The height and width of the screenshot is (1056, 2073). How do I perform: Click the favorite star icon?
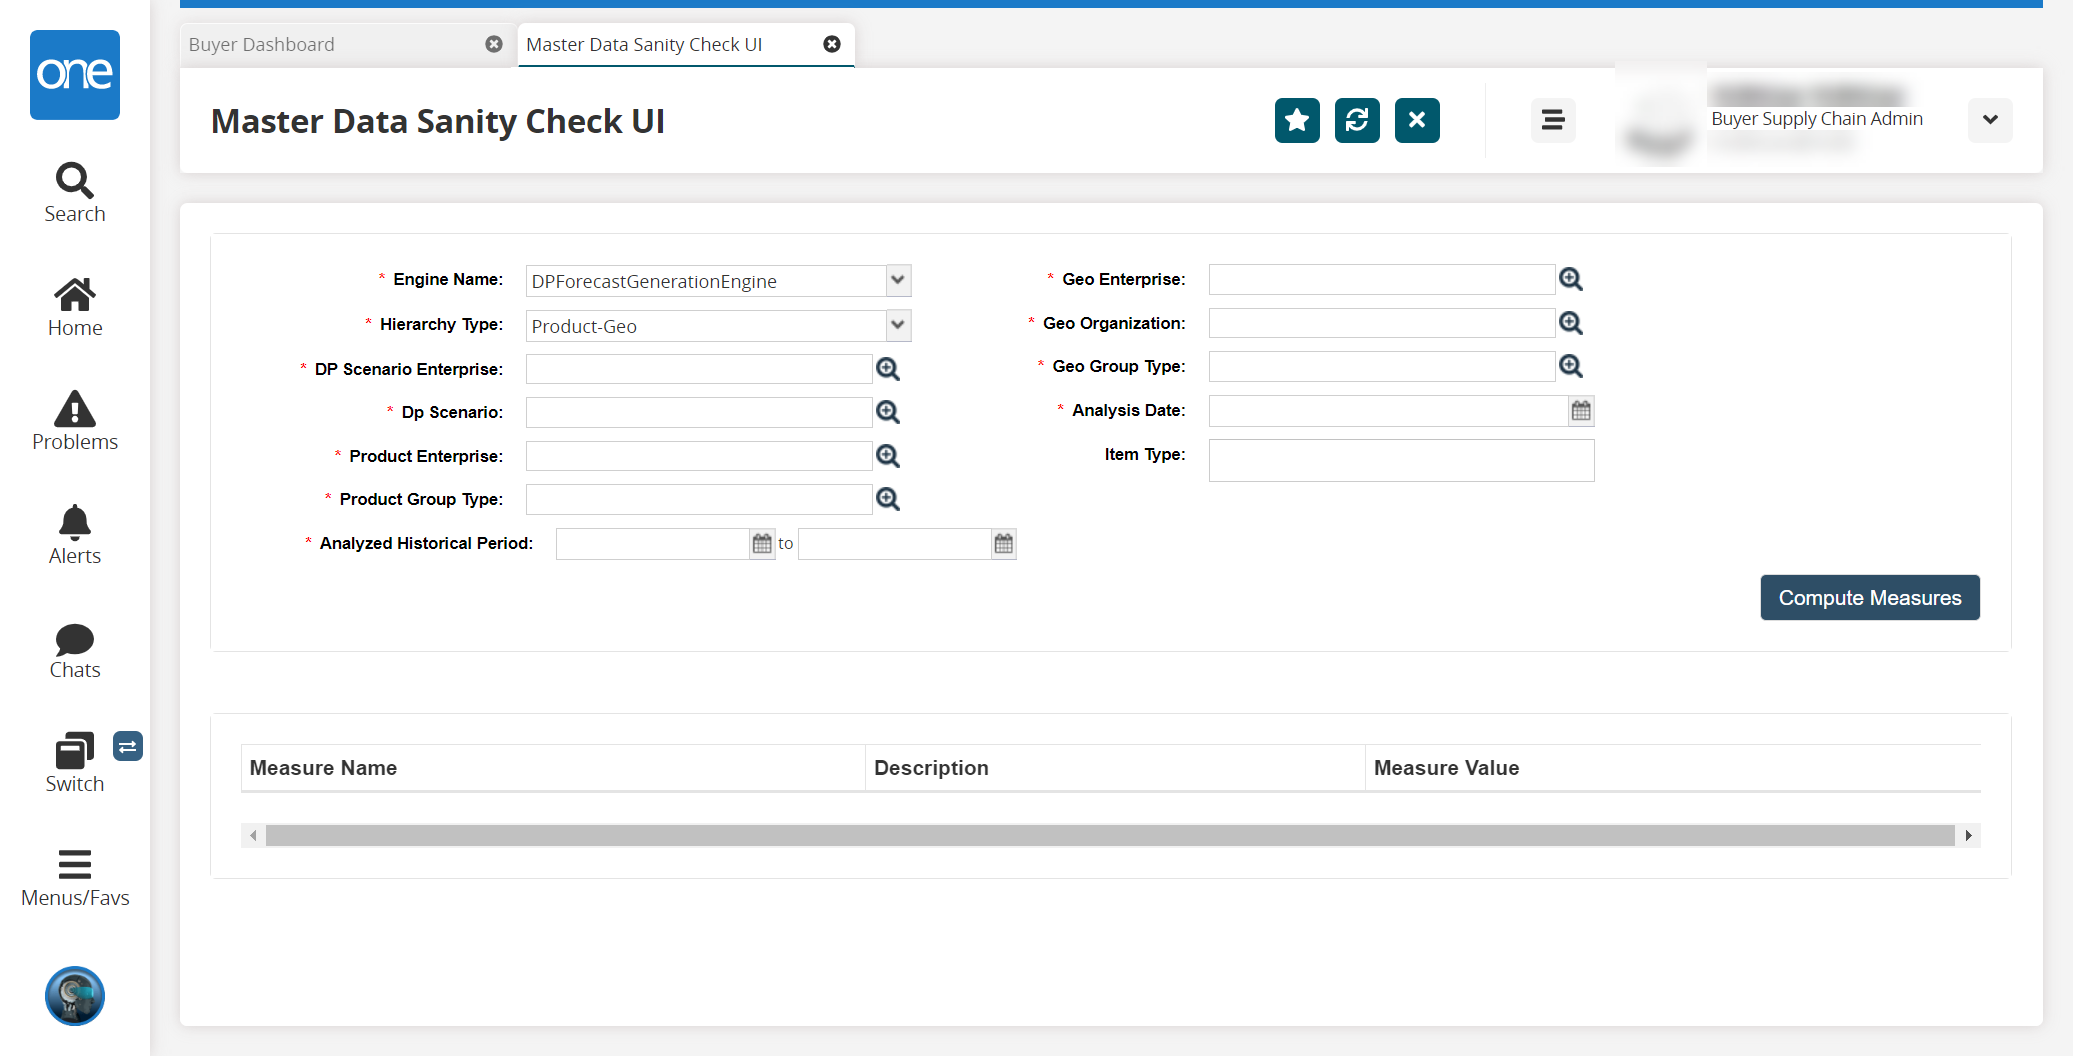click(1297, 121)
